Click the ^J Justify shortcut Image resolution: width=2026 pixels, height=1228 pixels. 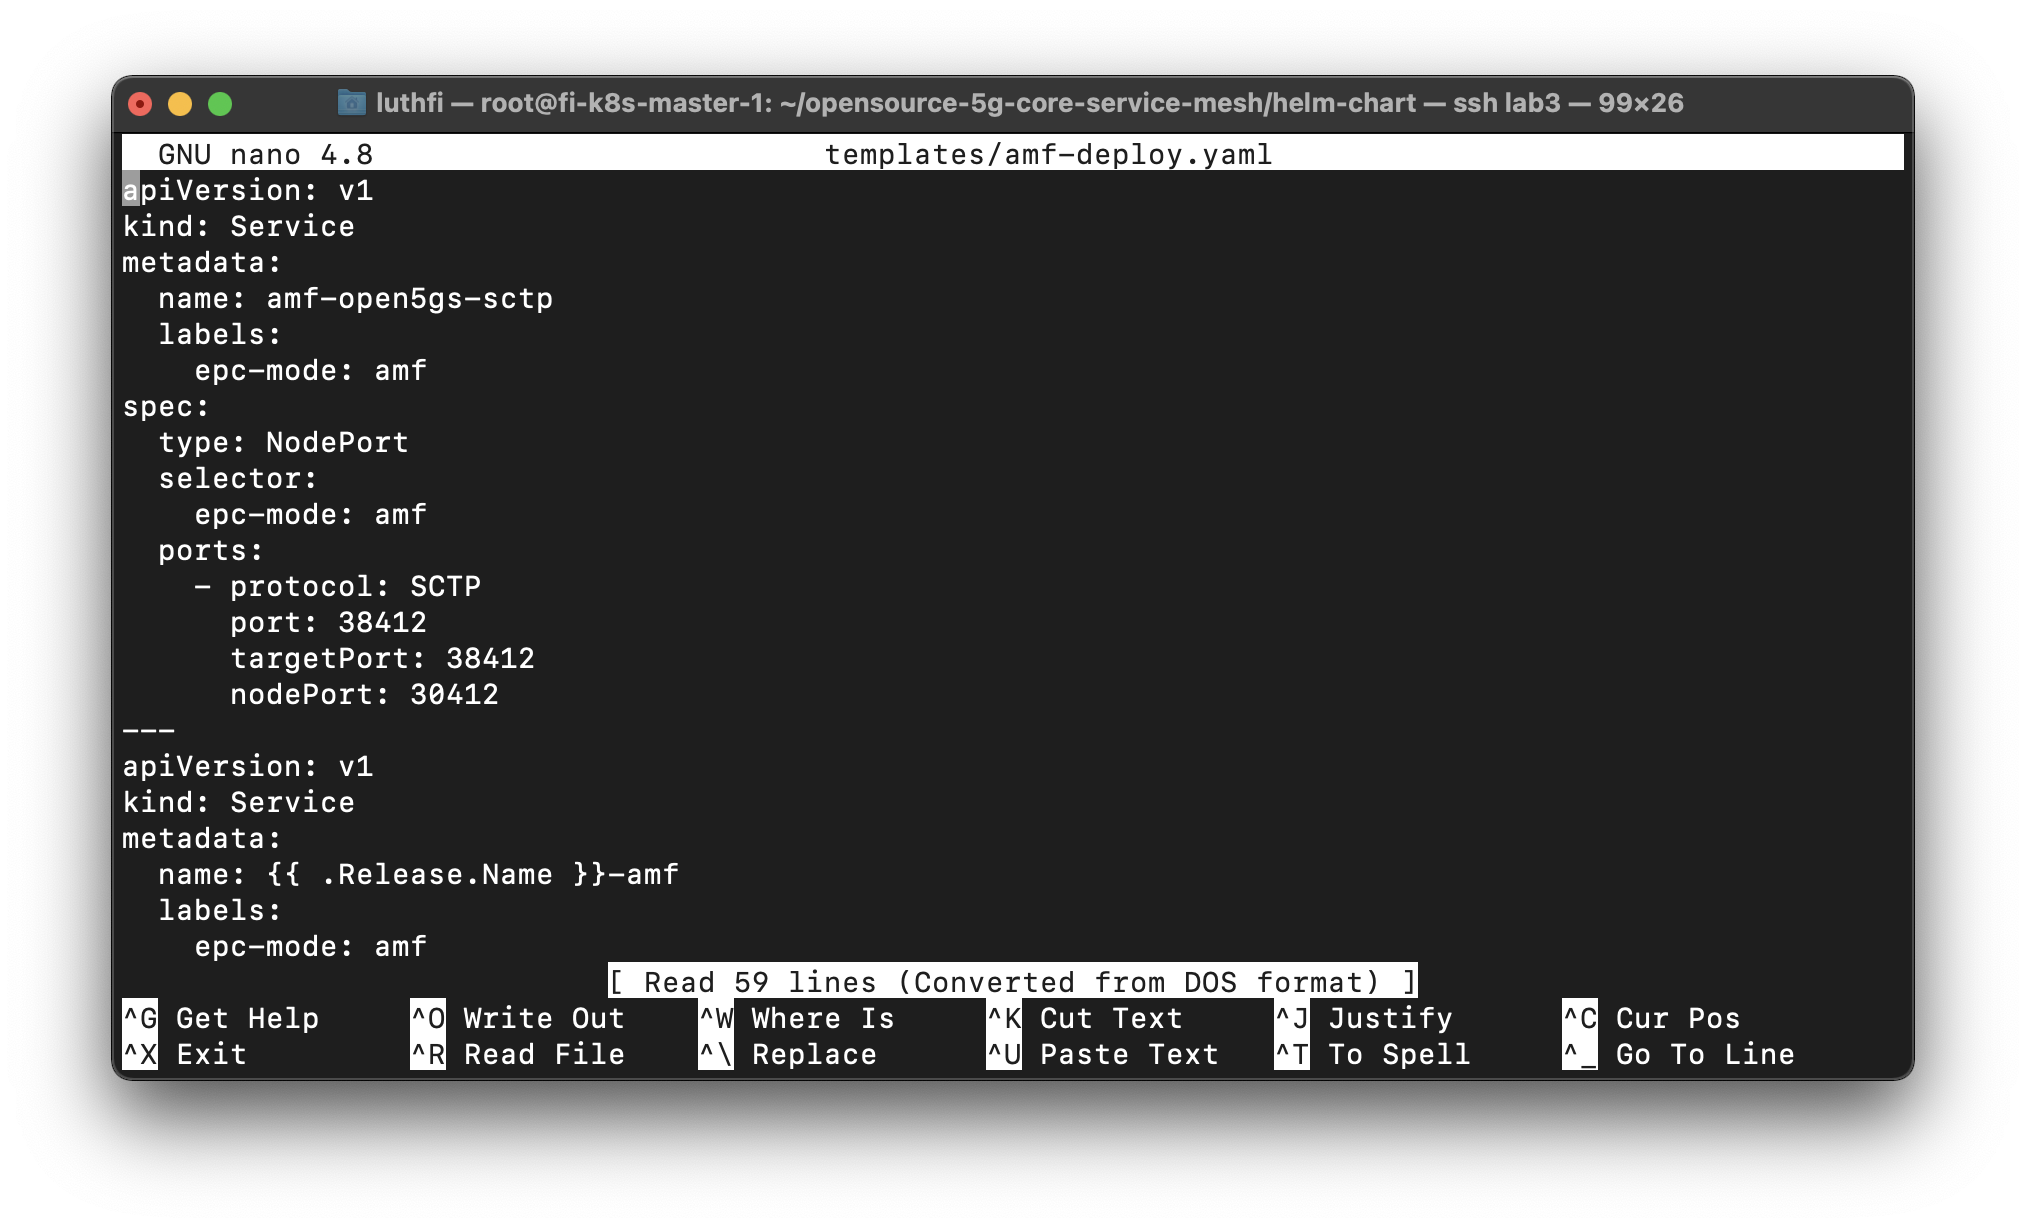[1364, 1018]
